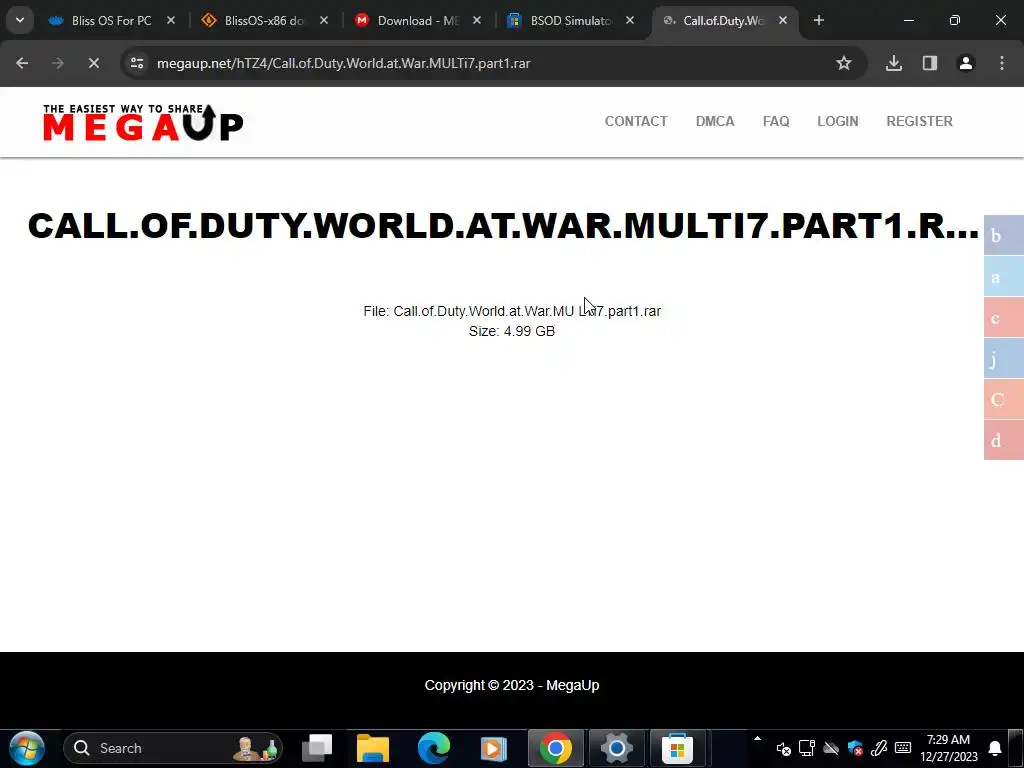
Task: Click the Size: 4.99 GB text
Action: 512,332
